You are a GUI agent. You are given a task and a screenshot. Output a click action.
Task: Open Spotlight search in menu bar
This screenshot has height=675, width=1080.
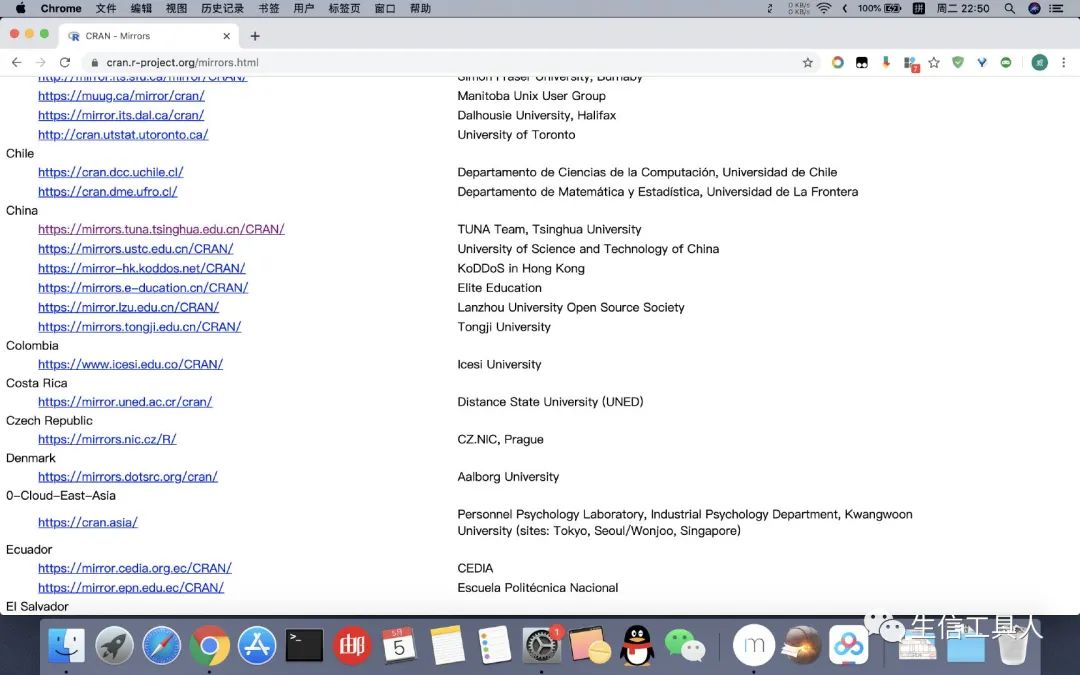[x=1009, y=8]
